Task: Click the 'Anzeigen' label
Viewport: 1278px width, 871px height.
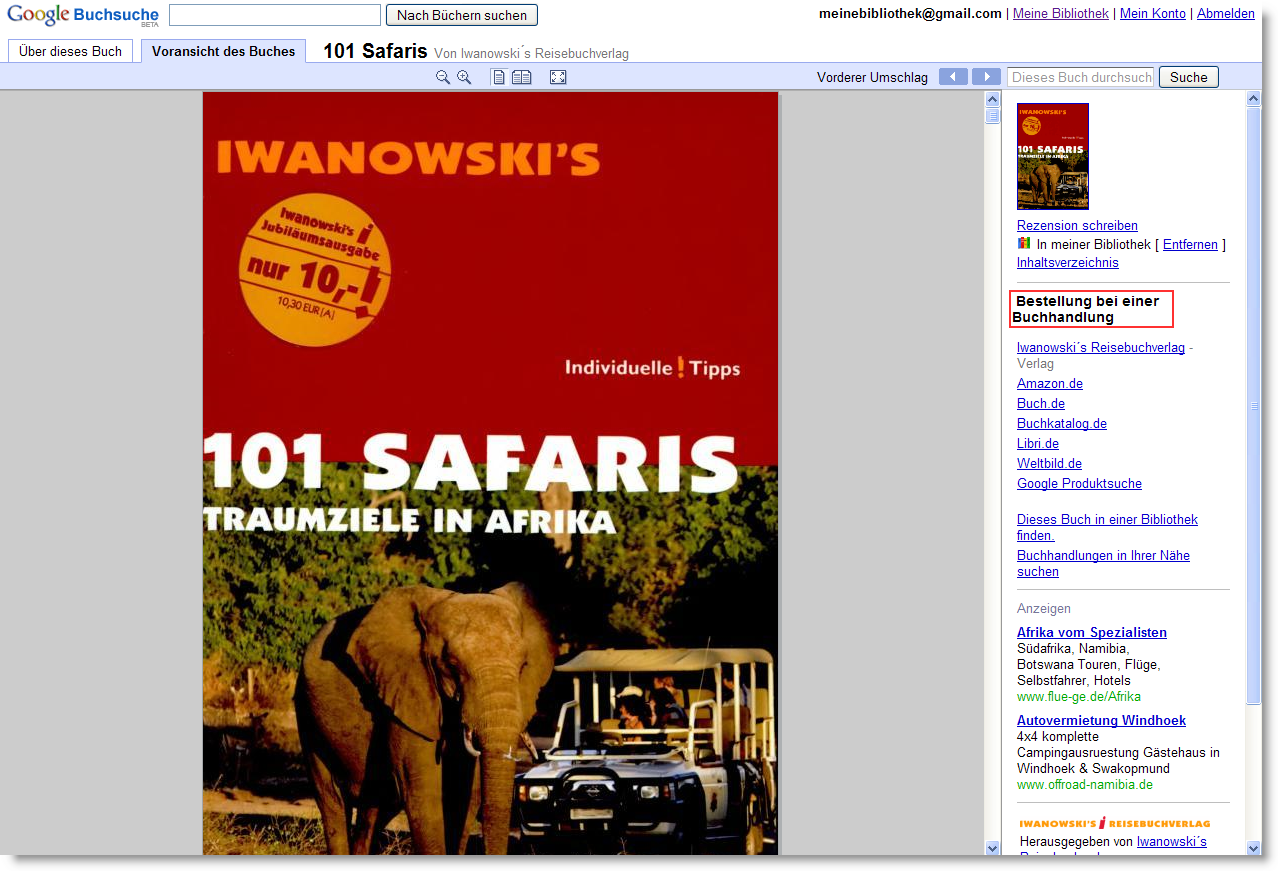Action: coord(1044,608)
